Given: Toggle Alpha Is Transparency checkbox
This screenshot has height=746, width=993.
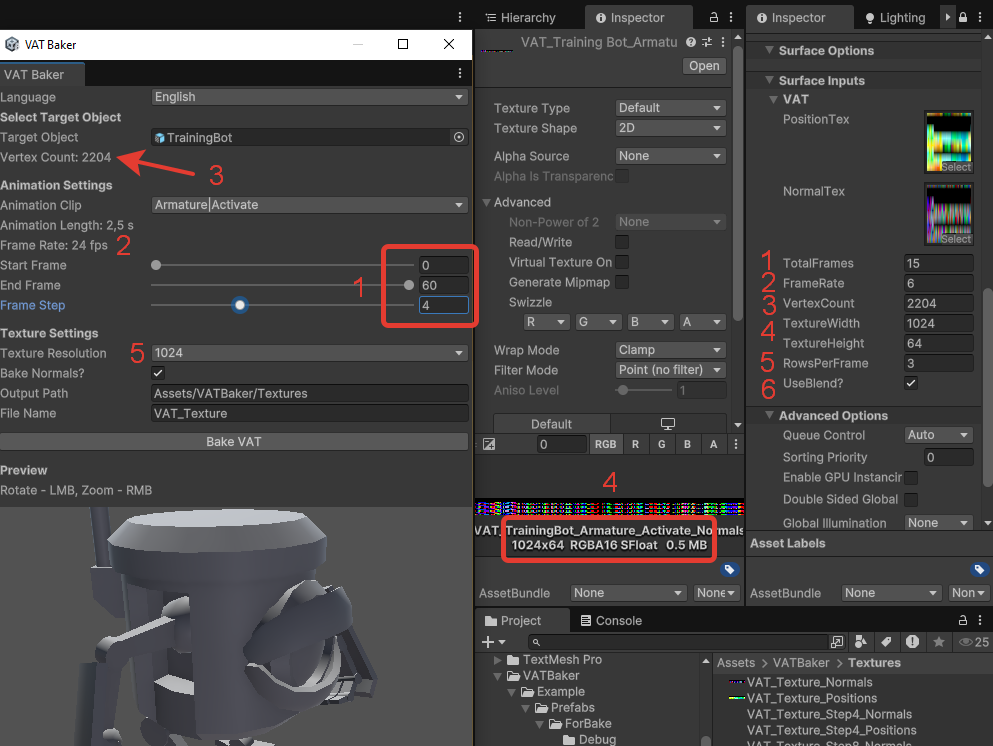Looking at the screenshot, I should (x=622, y=176).
